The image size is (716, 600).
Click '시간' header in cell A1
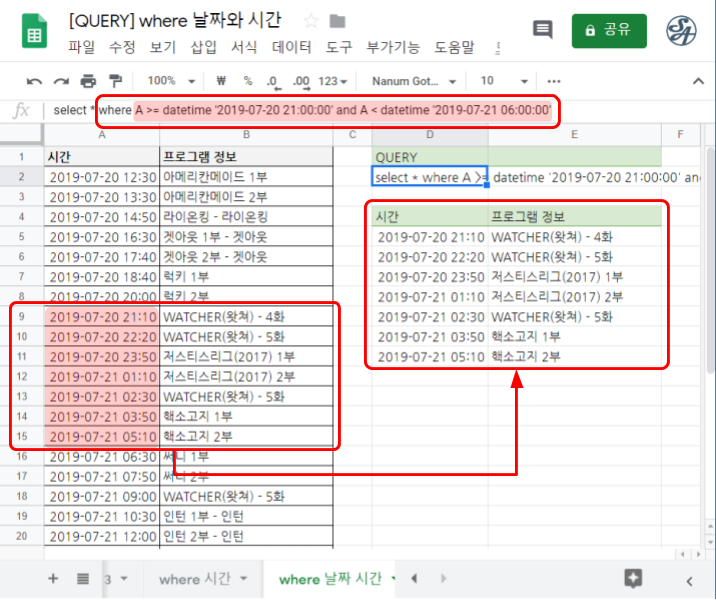click(102, 157)
